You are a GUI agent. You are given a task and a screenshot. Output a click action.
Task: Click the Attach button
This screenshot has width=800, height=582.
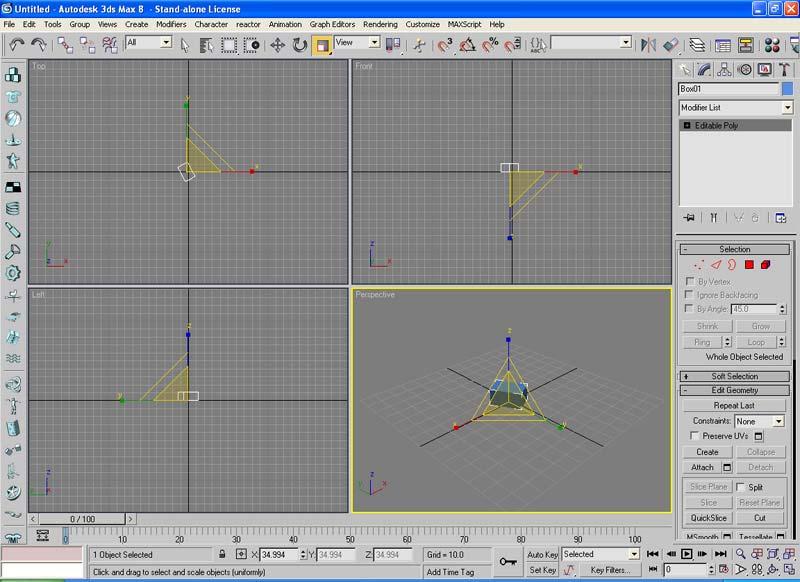pyautogui.click(x=702, y=467)
